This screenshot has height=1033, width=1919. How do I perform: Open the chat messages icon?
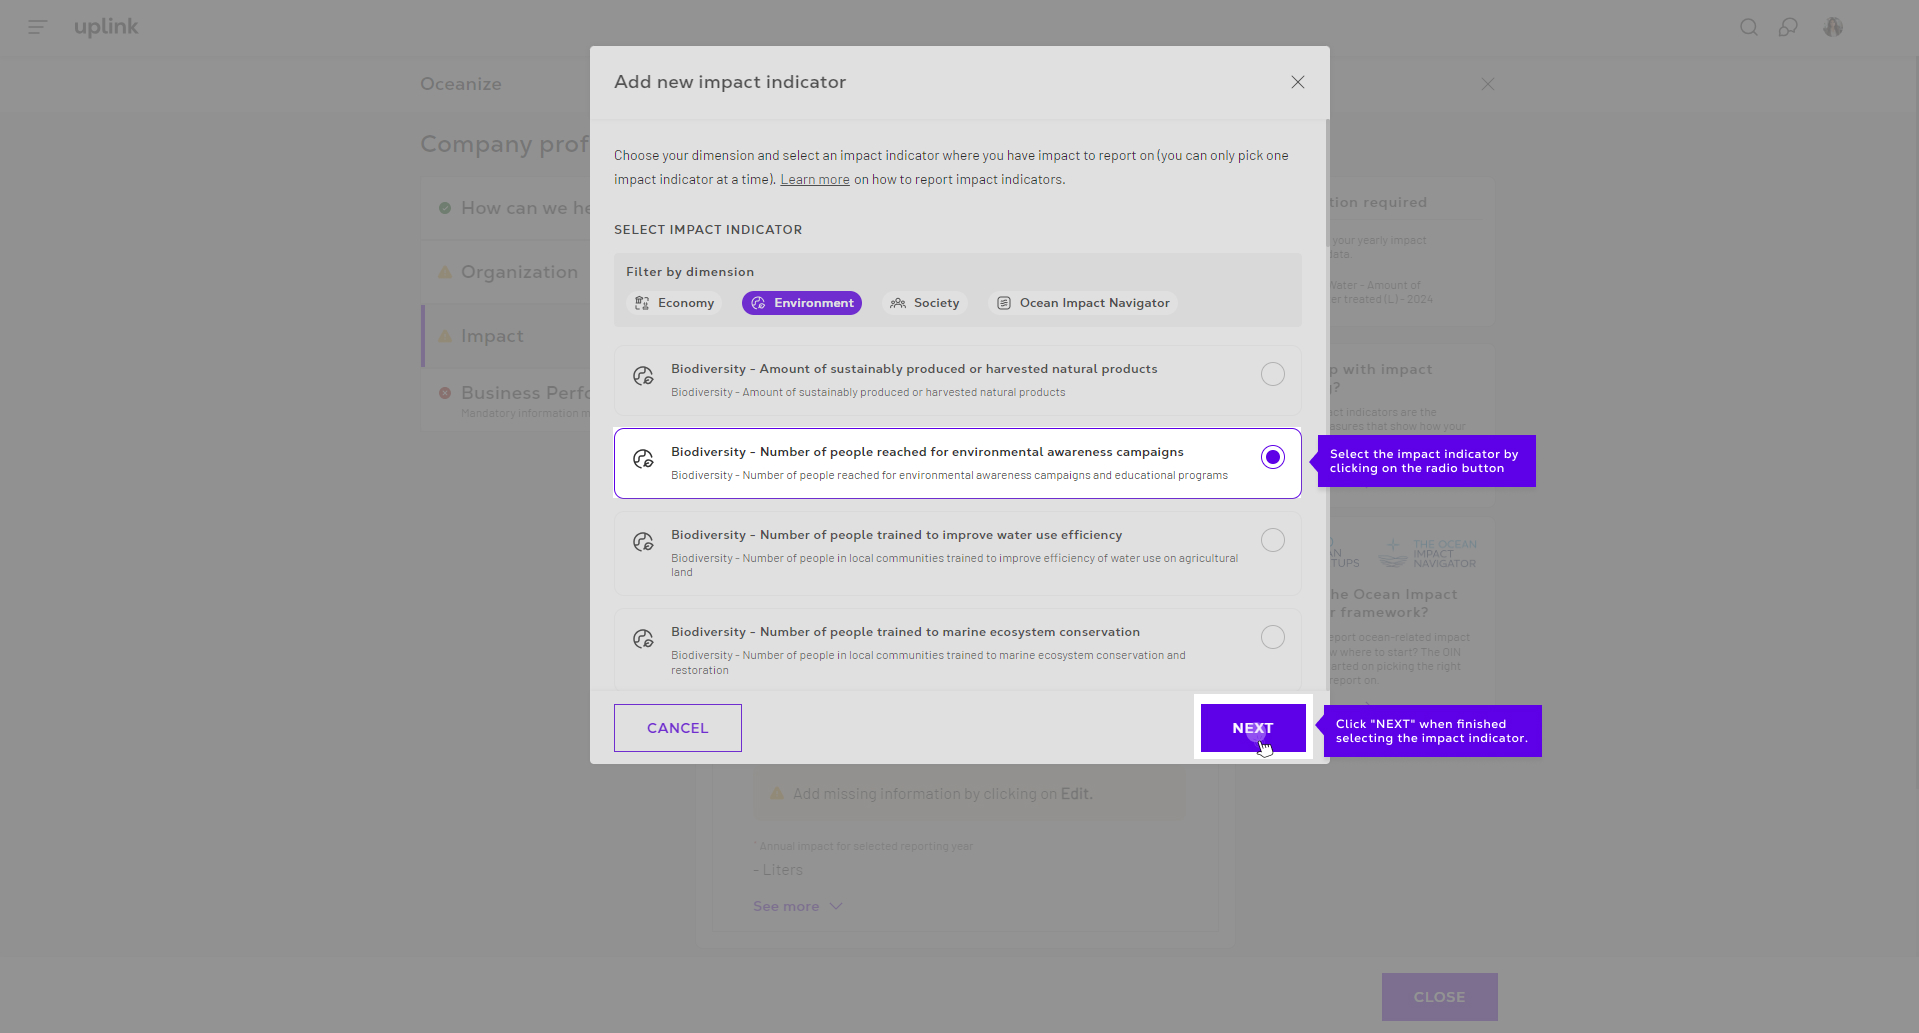point(1788,27)
